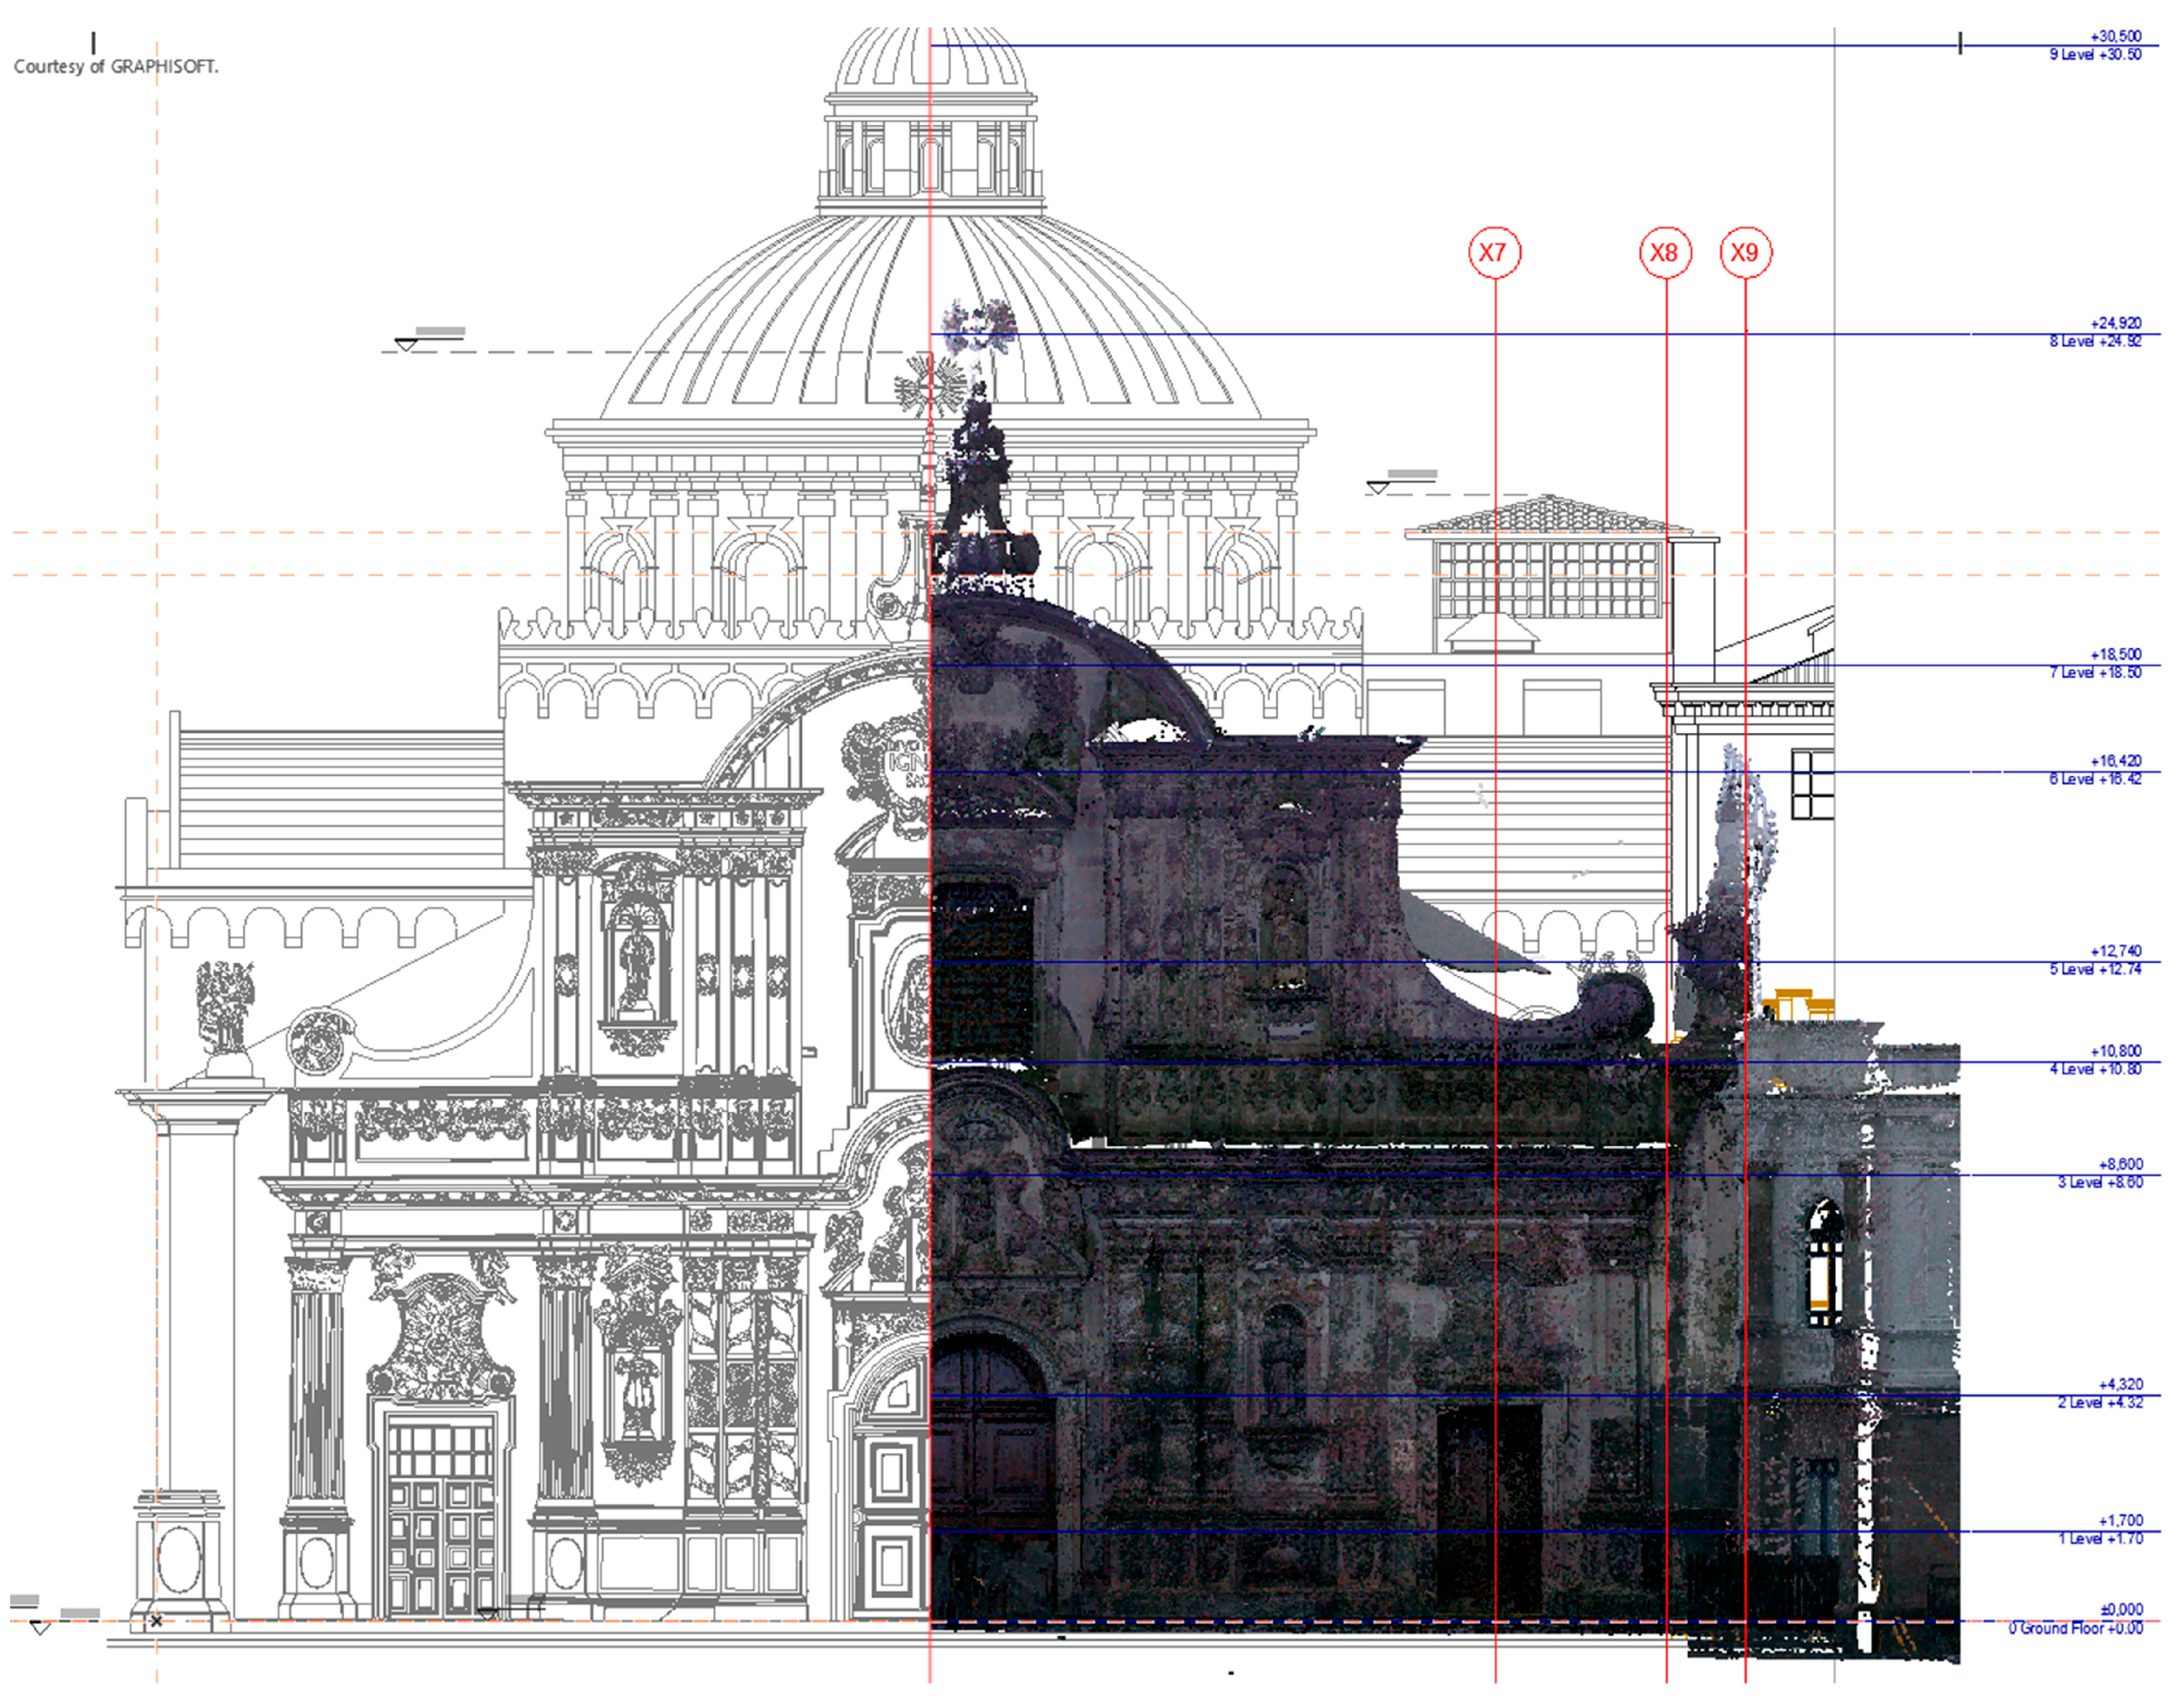Click the lantern cupola on top of dome
The height and width of the screenshot is (1696, 2184).
(930, 140)
